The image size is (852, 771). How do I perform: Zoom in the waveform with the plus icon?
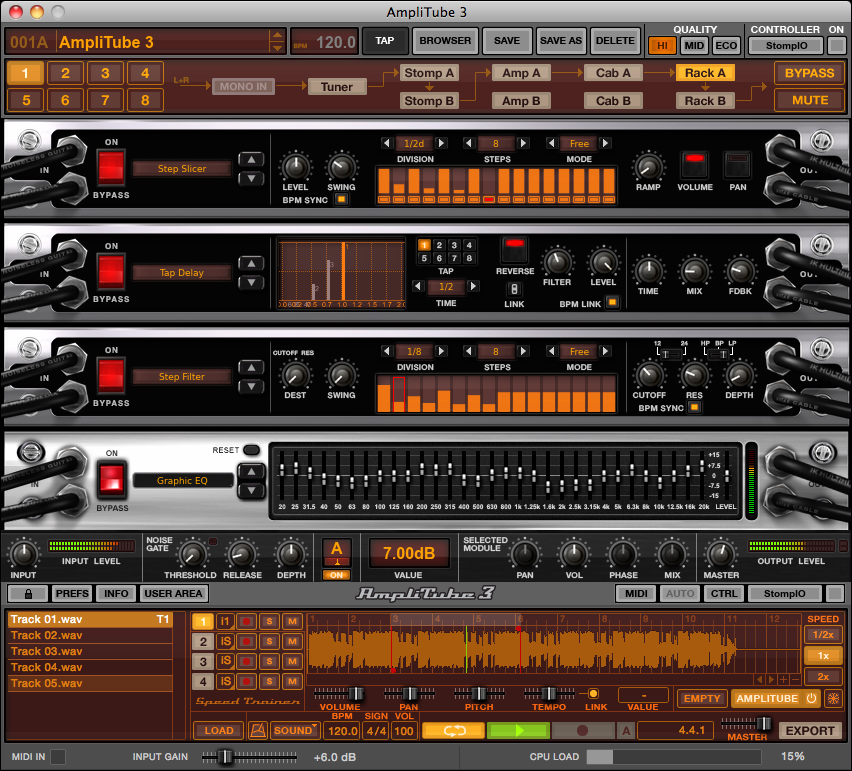784,680
